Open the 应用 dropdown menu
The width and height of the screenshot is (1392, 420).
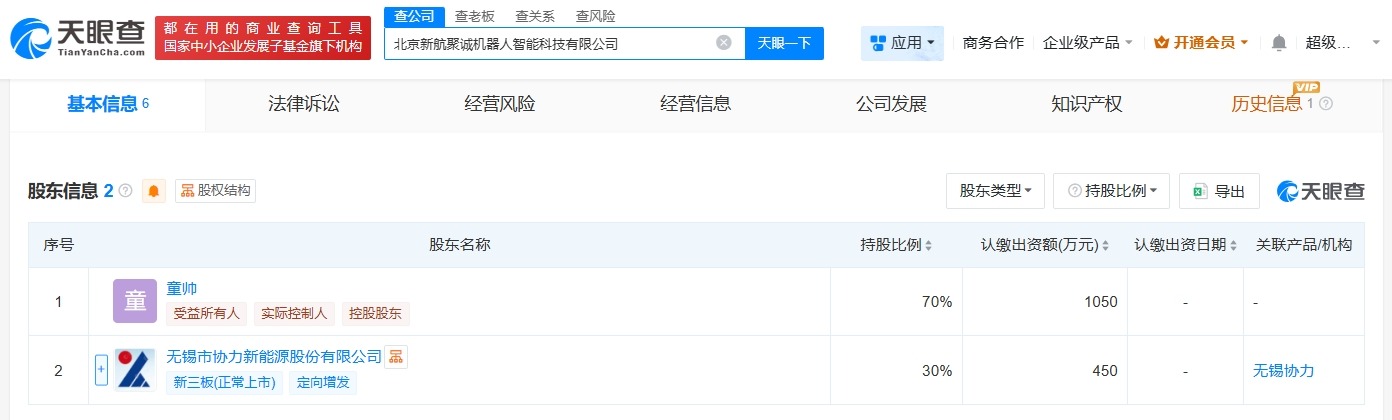902,43
